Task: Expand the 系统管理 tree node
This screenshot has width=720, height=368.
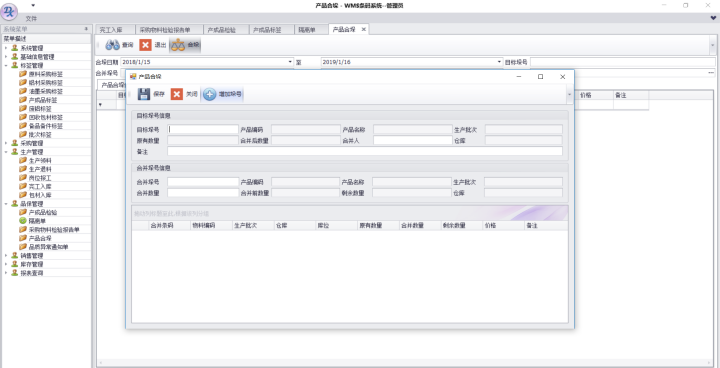Action: pyautogui.click(x=6, y=48)
